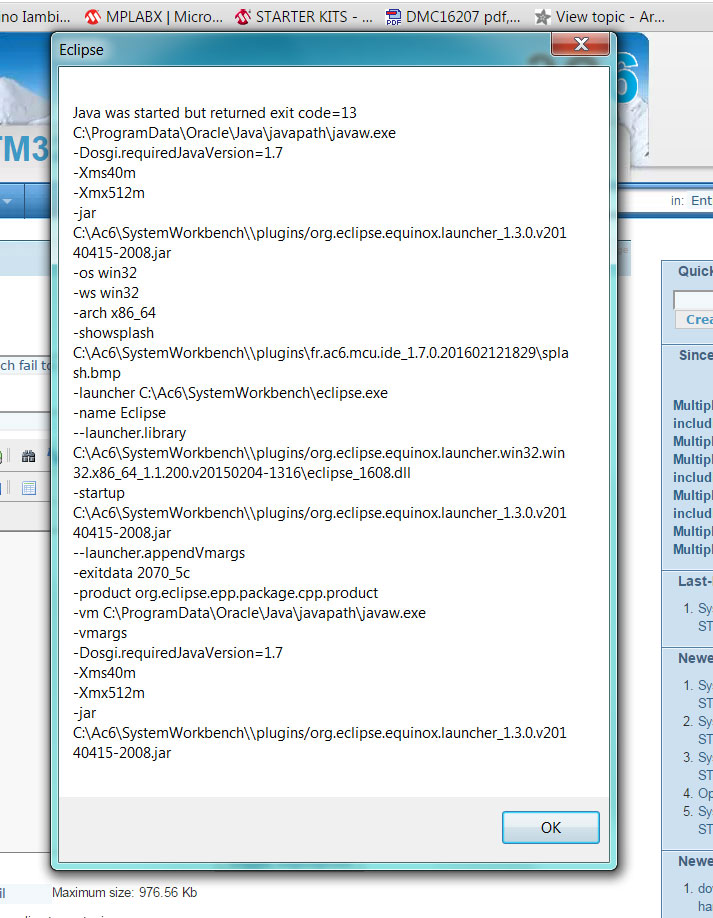Image resolution: width=713 pixels, height=918 pixels.
Task: Open item 5 in the first Newest list
Action: [x=704, y=811]
